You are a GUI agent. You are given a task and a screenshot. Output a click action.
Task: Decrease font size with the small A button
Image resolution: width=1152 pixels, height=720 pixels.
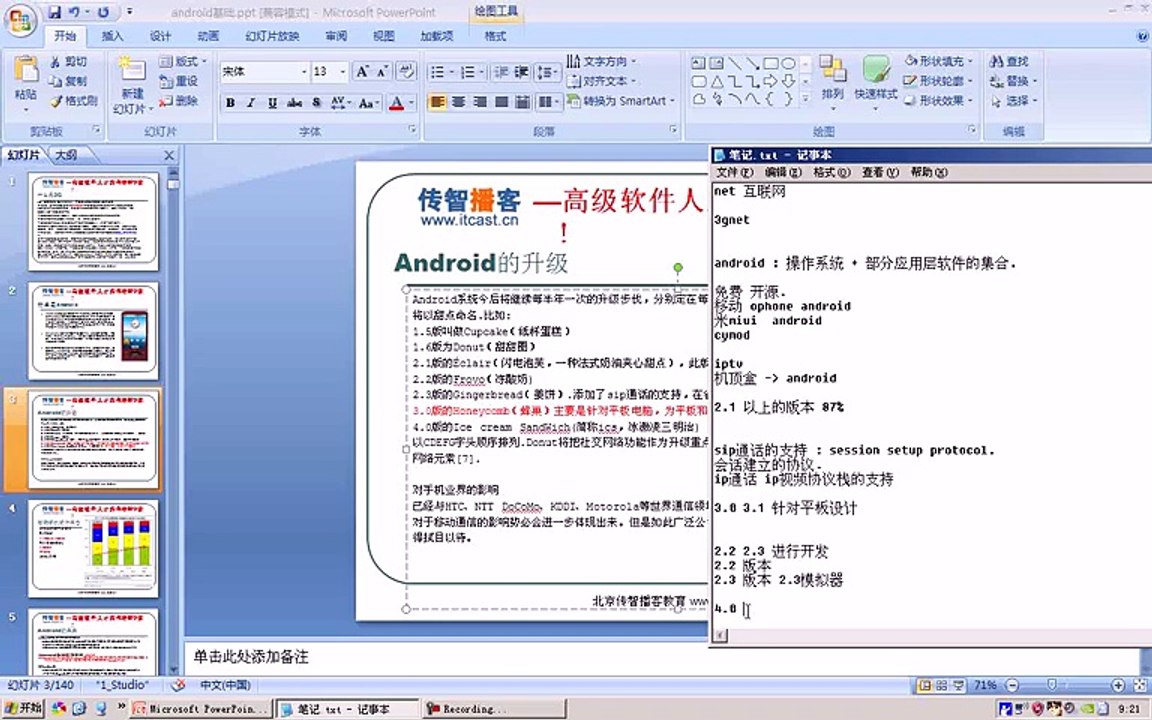382,71
